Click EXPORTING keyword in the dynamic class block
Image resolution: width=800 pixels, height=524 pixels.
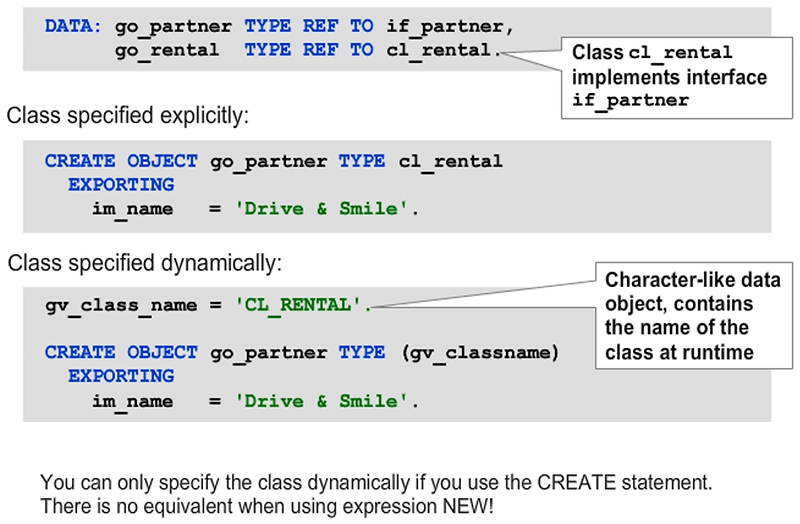click(x=121, y=376)
